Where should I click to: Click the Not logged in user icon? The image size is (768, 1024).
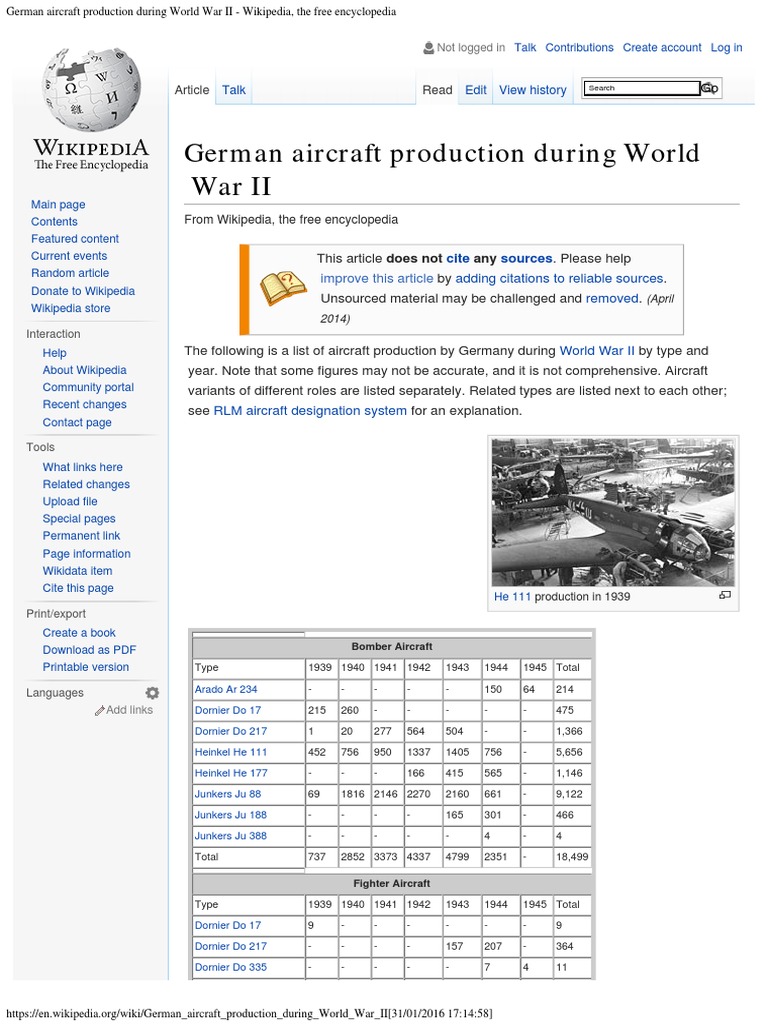[x=429, y=47]
